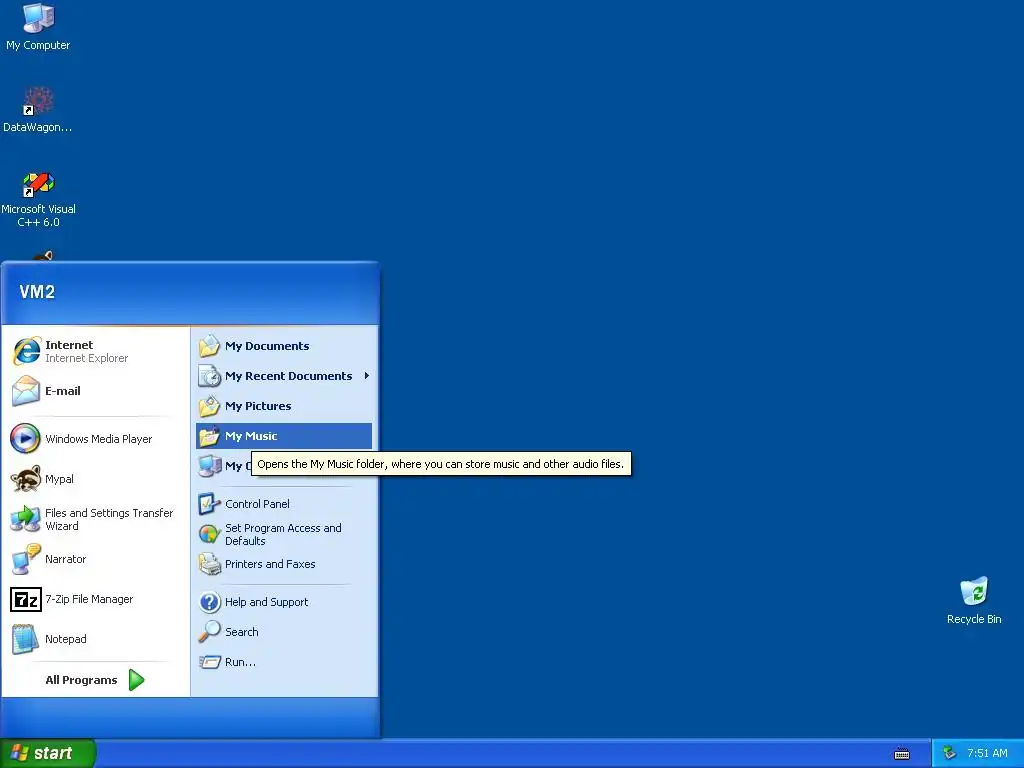1024x768 pixels.
Task: Open the Run... icon
Action: (x=210, y=662)
